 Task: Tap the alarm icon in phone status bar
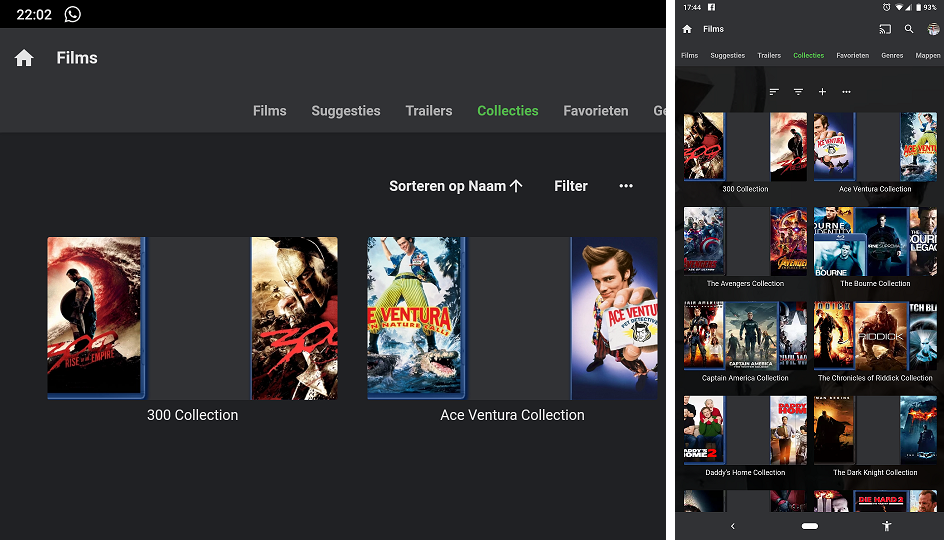tap(886, 7)
